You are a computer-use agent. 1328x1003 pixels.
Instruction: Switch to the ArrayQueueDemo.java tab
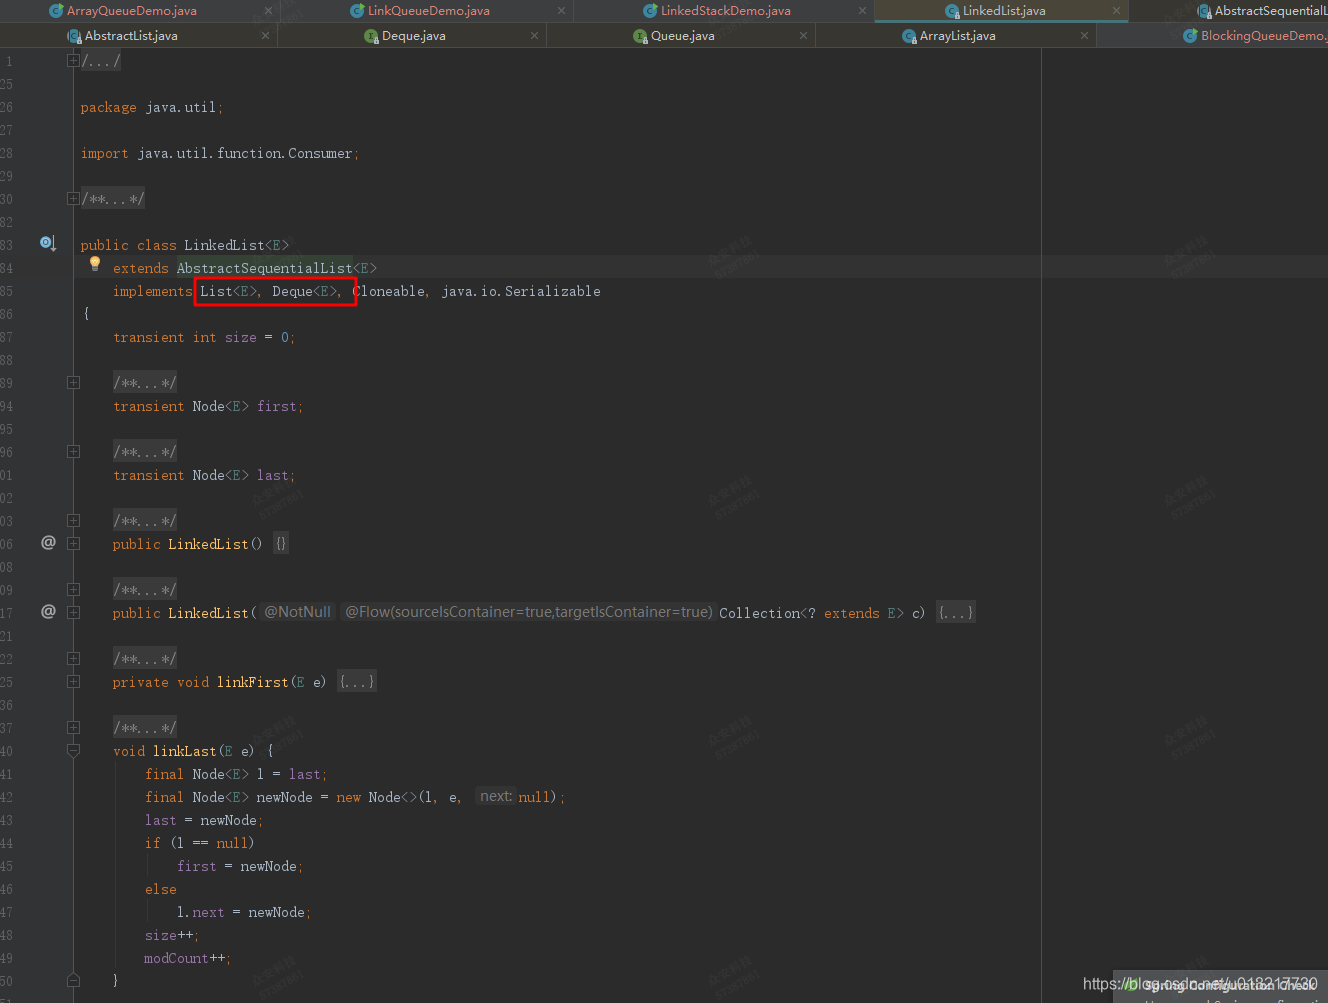click(132, 11)
